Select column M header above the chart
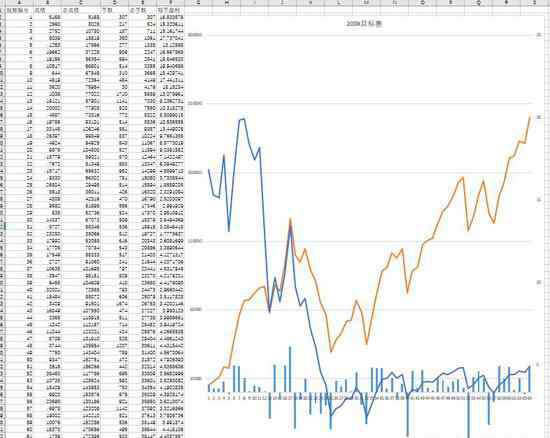The height and width of the screenshot is (438, 550). pyautogui.click(x=367, y=3)
